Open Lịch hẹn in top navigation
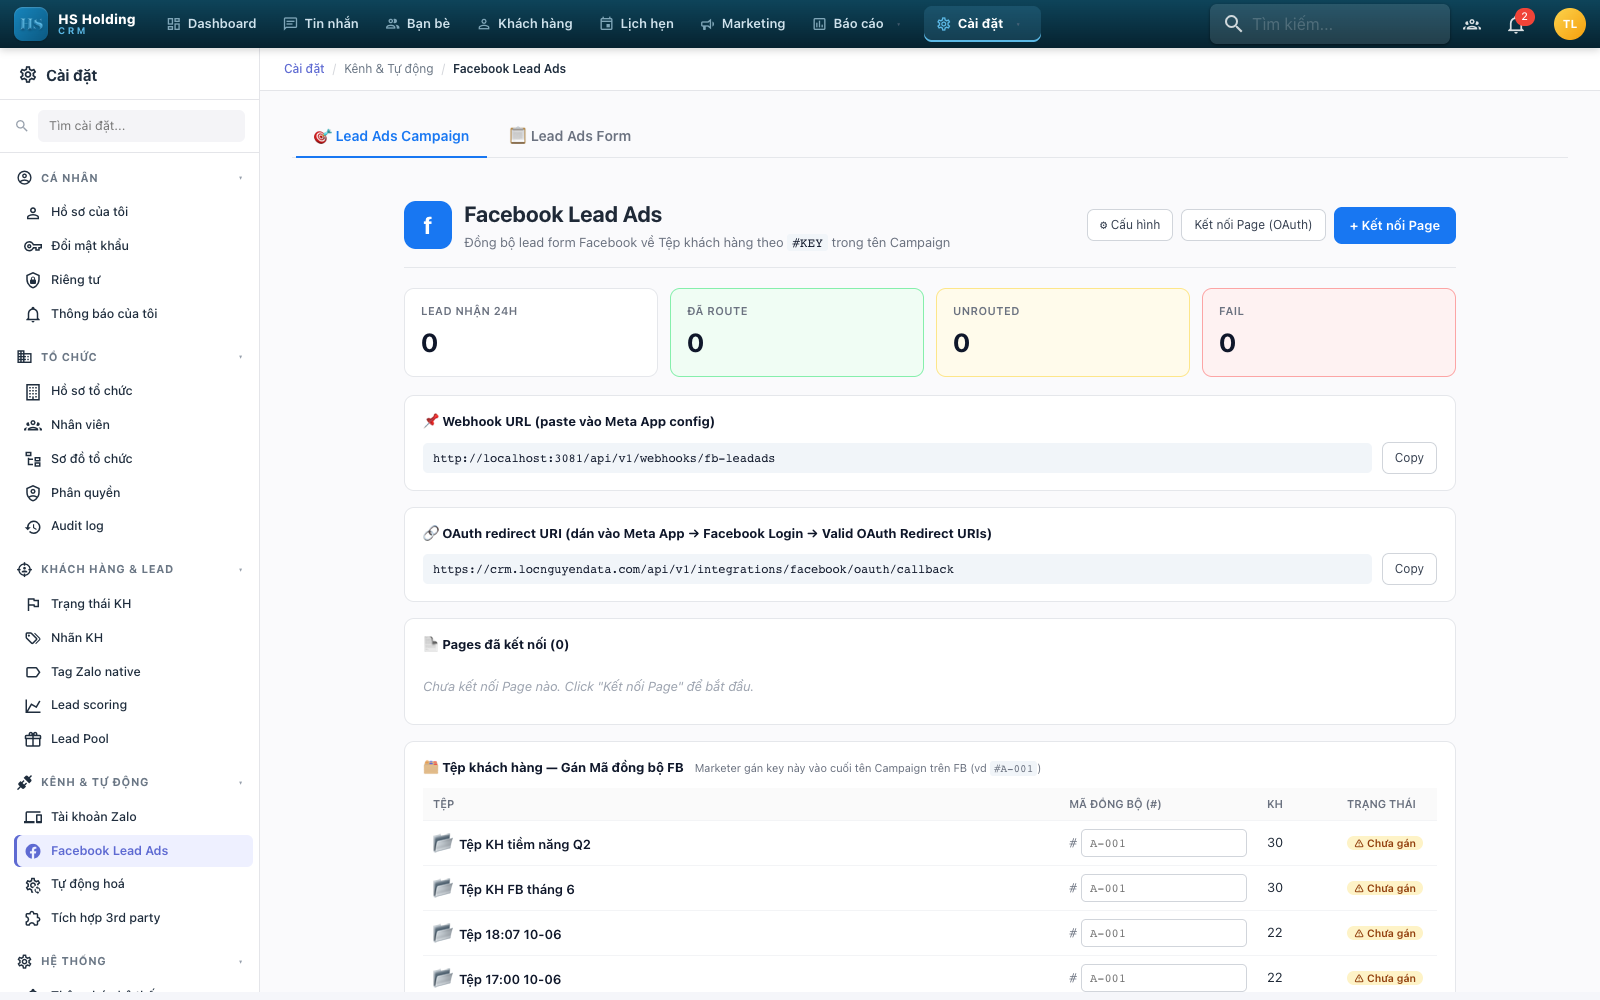 pos(637,24)
